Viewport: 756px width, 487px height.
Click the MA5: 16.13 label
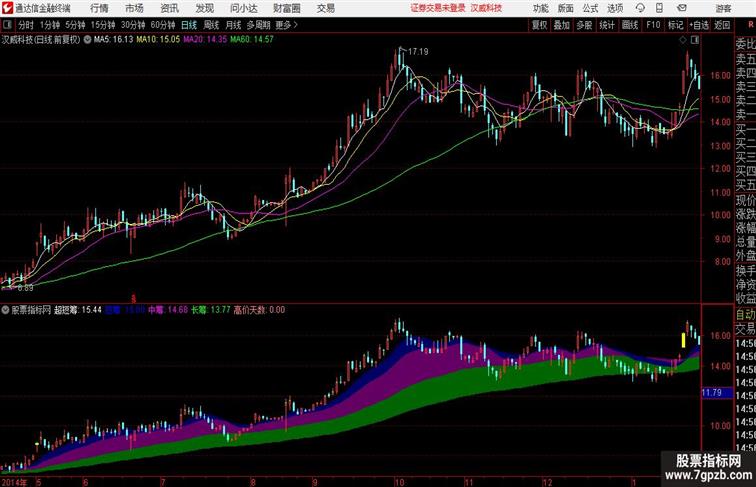pos(113,40)
